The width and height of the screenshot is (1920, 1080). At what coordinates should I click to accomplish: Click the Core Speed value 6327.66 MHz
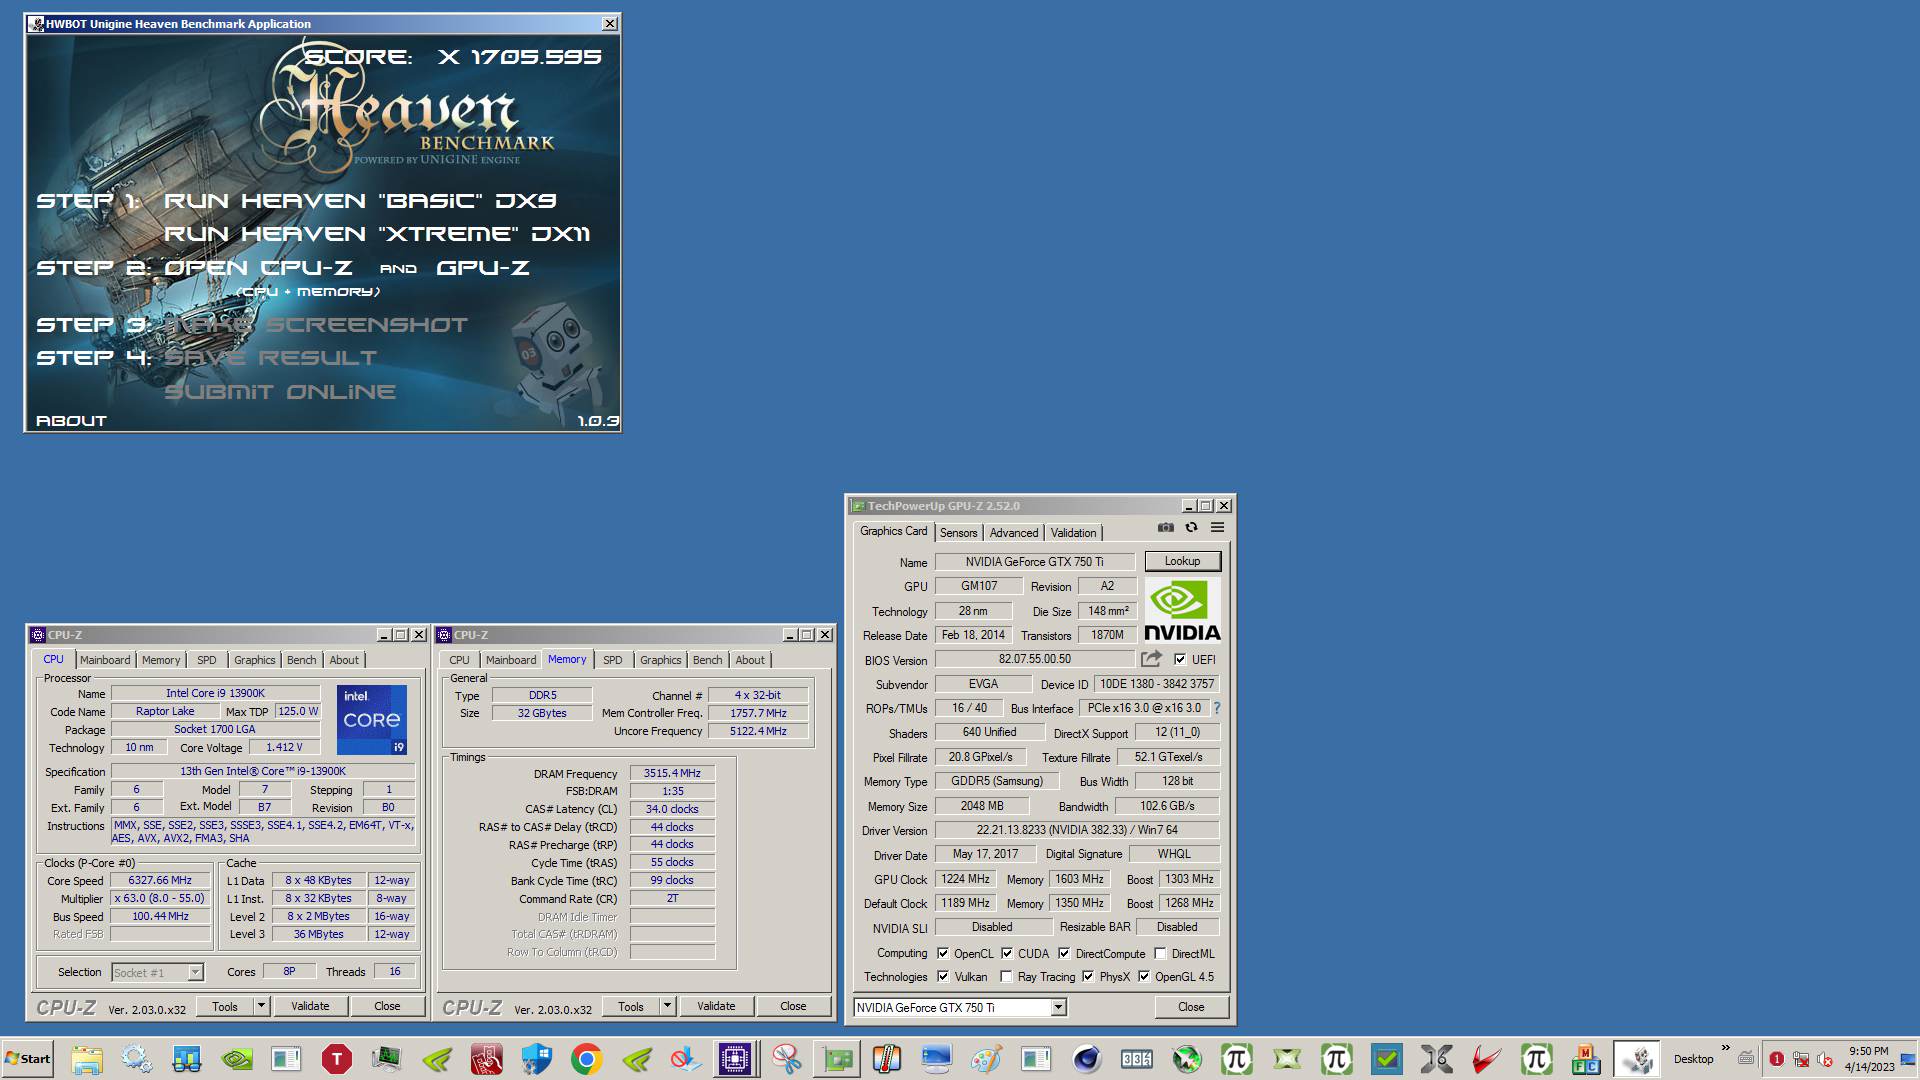point(160,881)
